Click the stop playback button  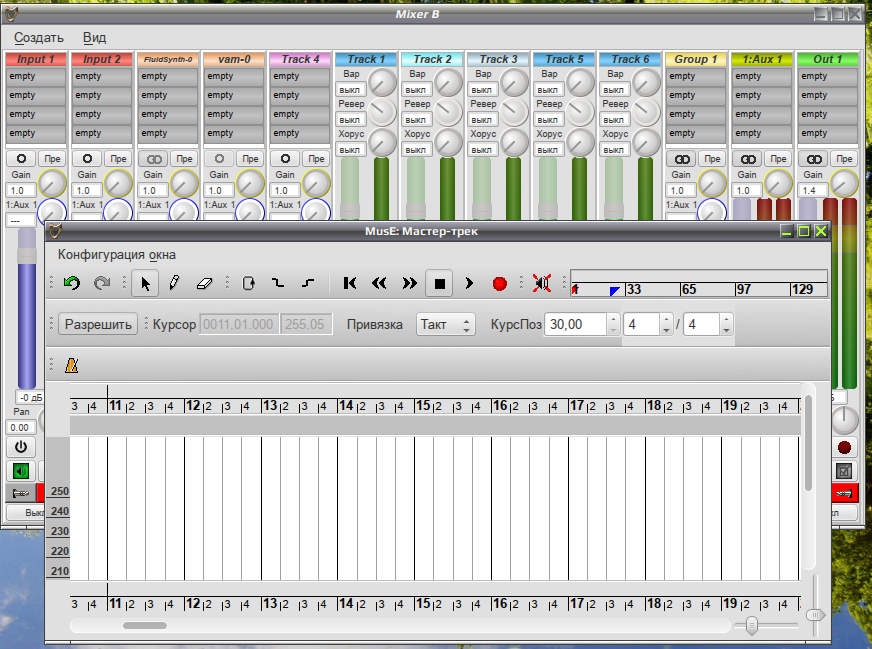tap(439, 284)
